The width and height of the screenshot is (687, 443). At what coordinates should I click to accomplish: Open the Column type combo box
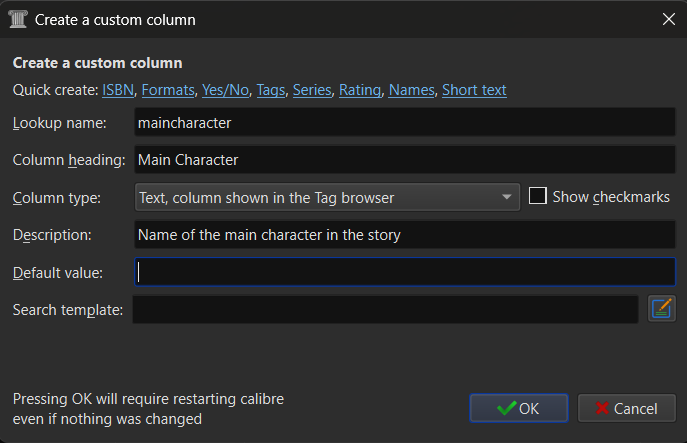(x=327, y=197)
